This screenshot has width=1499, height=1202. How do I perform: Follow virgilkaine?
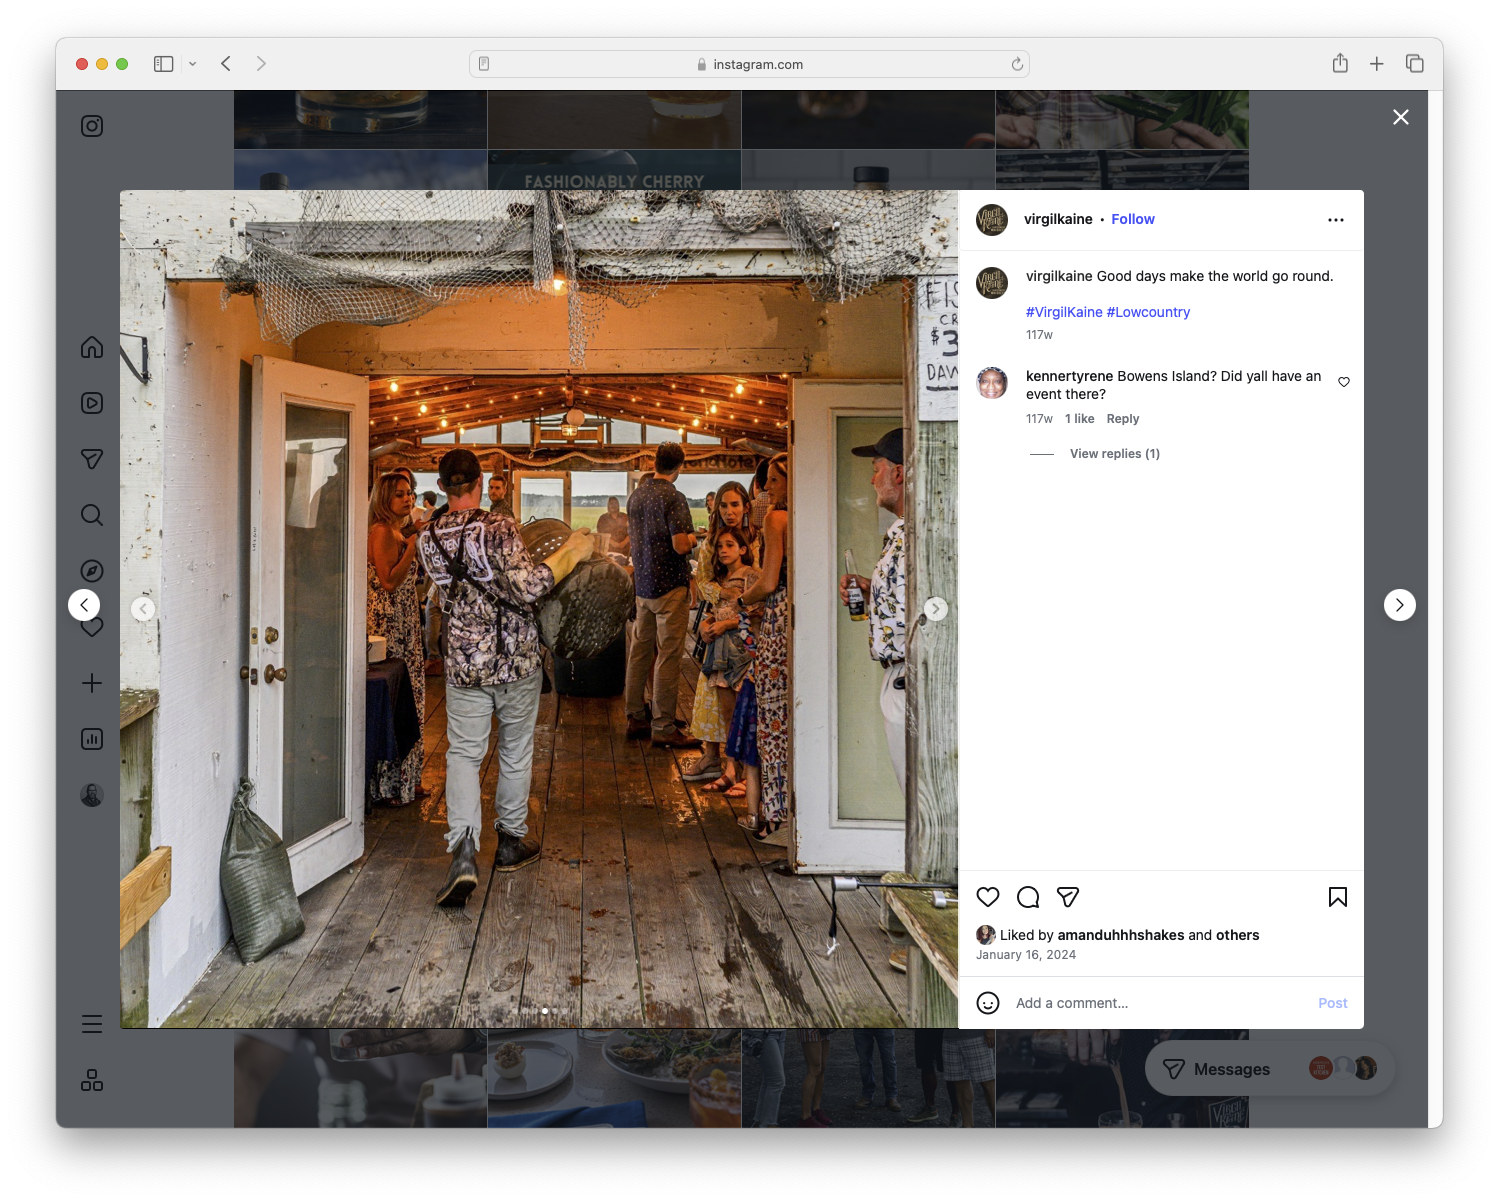coord(1133,219)
